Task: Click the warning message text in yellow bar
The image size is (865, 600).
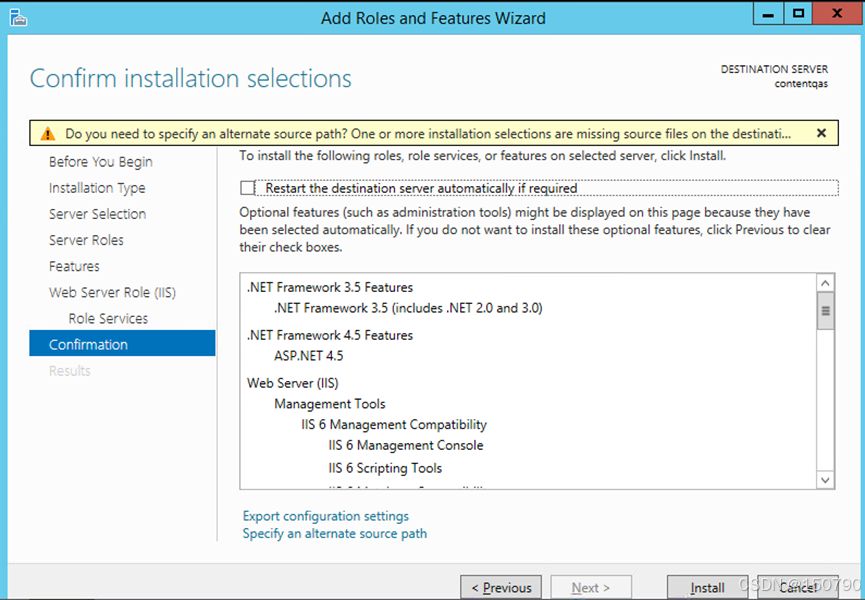Action: point(428,133)
